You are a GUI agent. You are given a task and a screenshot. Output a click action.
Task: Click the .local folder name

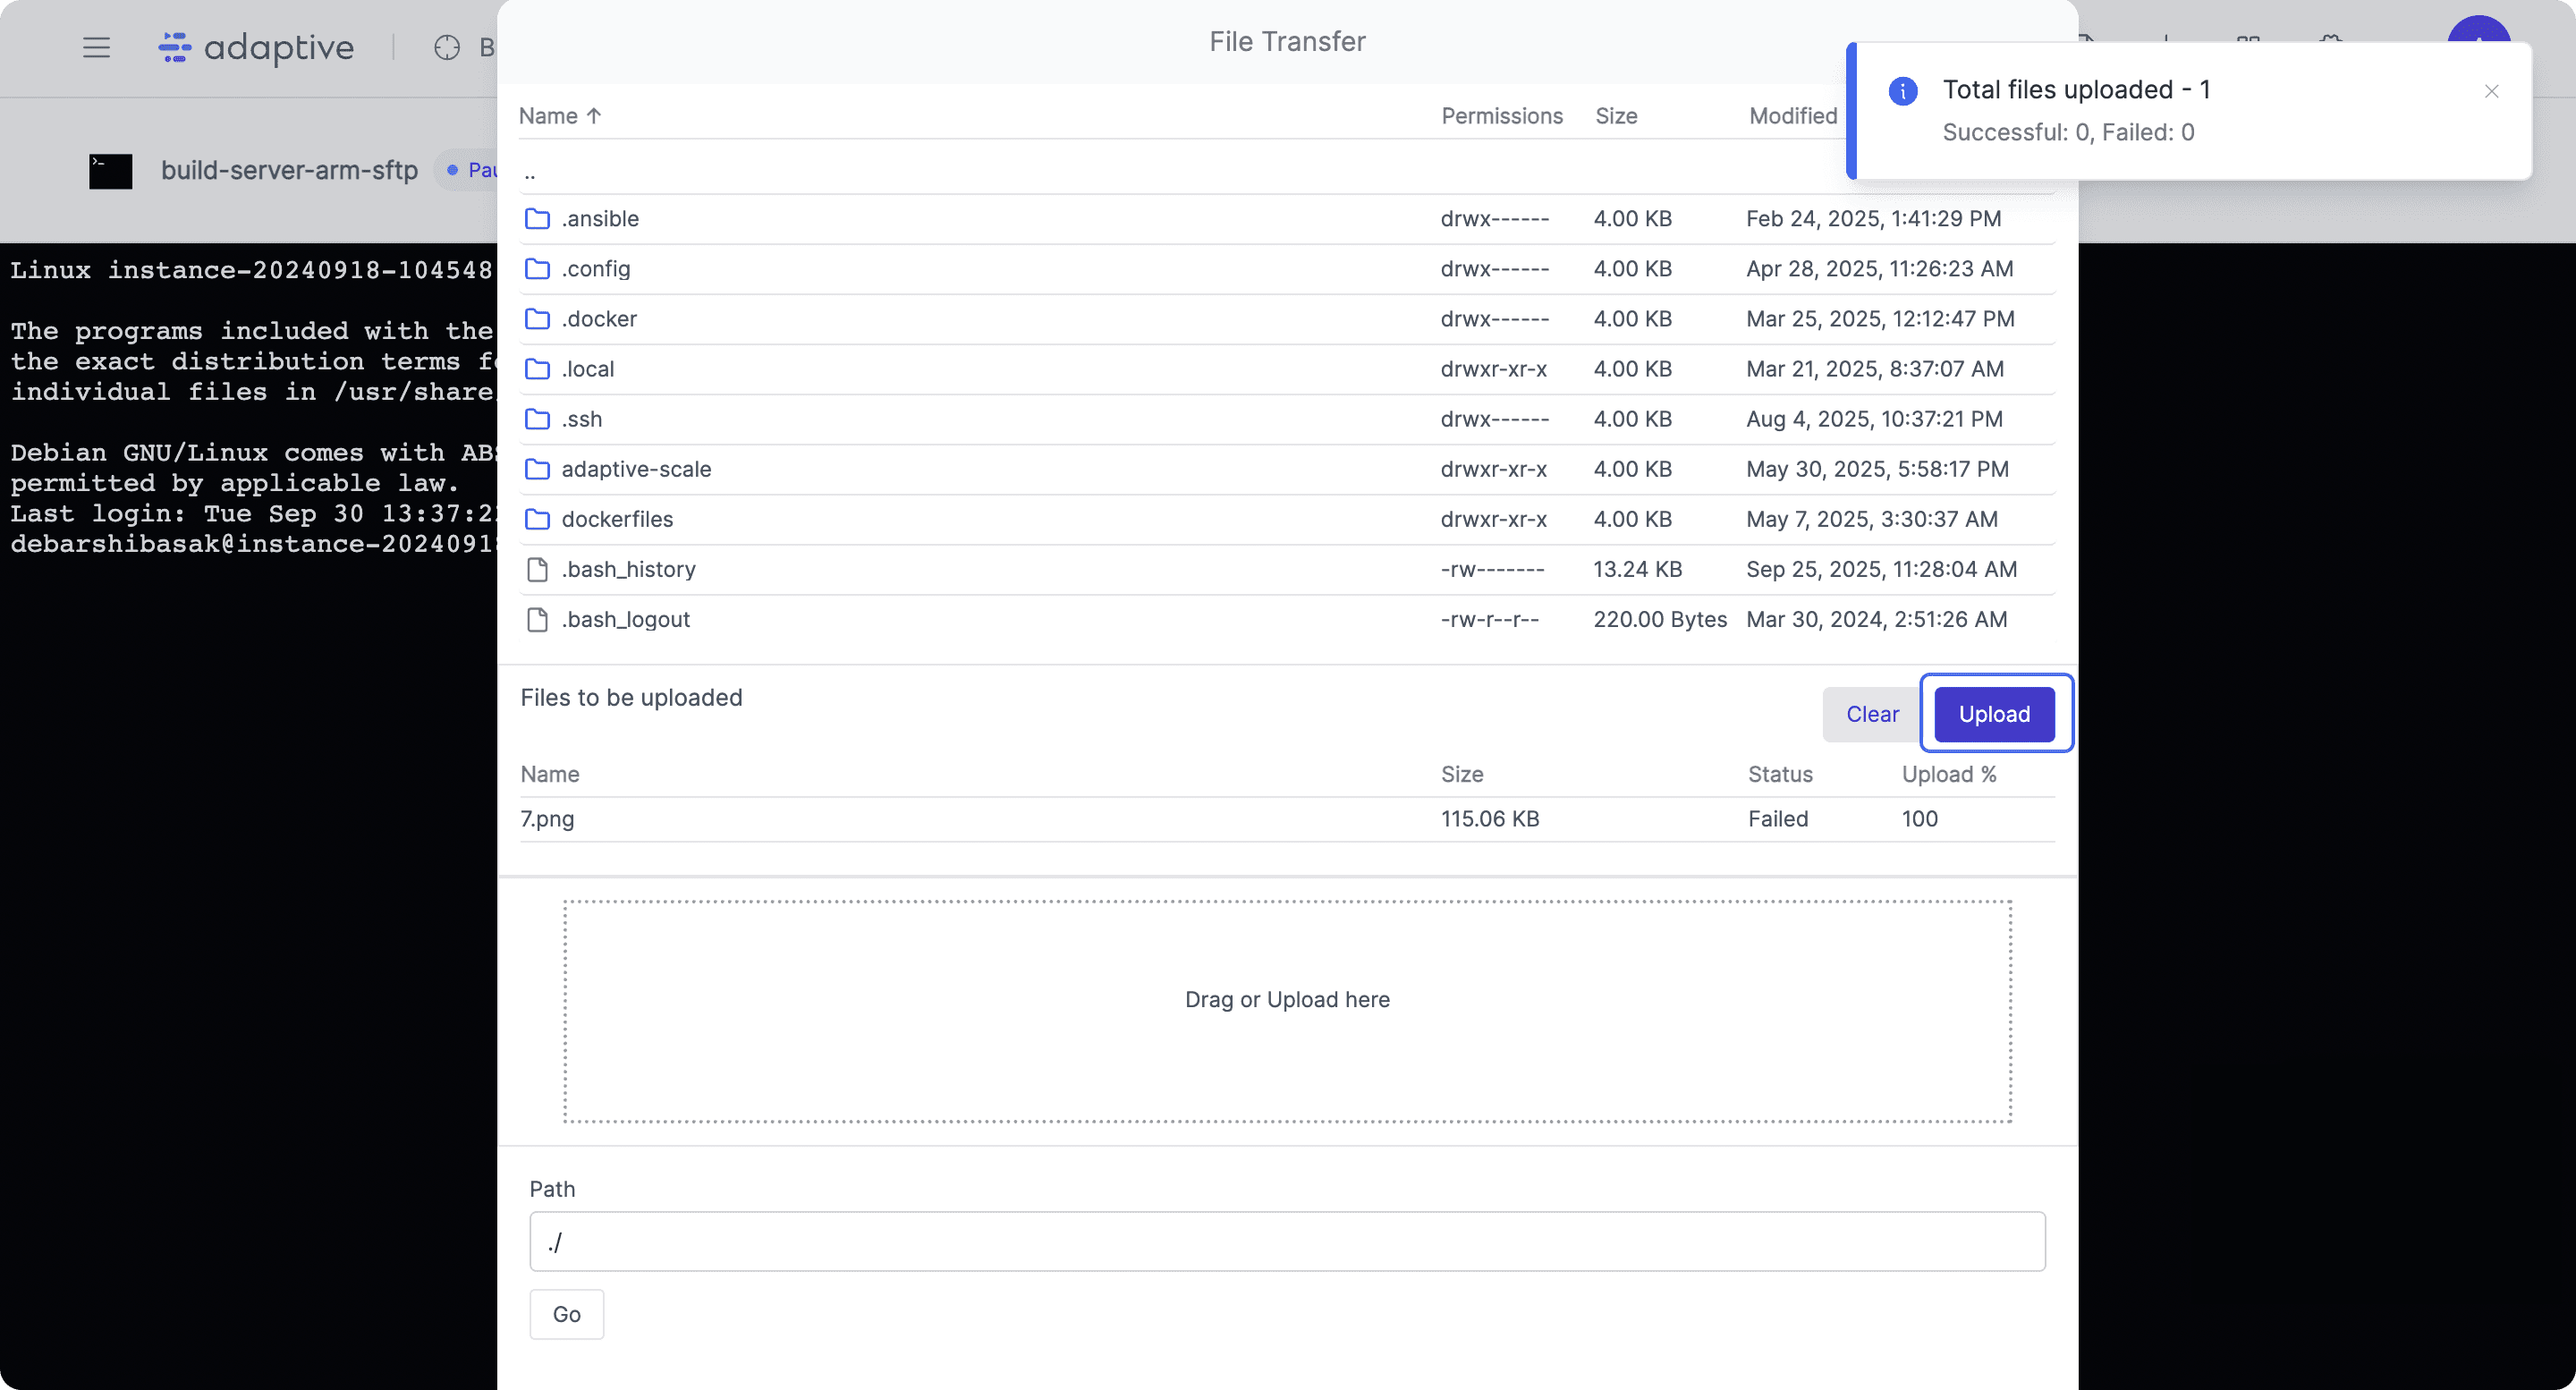click(x=588, y=369)
